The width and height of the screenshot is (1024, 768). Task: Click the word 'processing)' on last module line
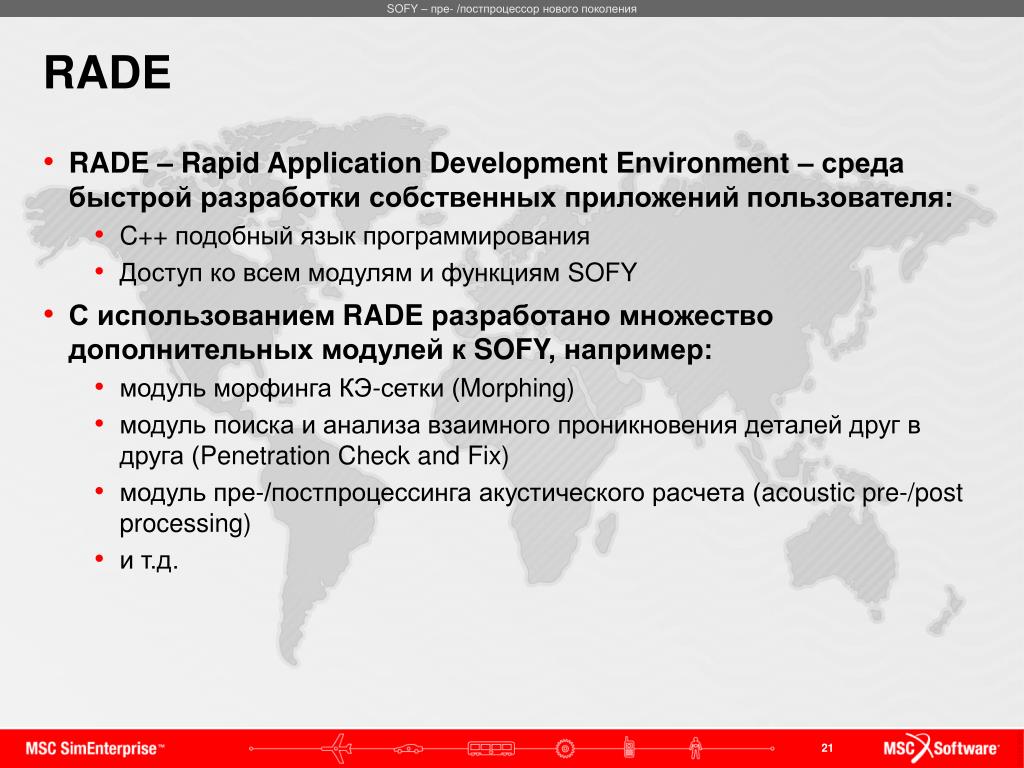185,524
